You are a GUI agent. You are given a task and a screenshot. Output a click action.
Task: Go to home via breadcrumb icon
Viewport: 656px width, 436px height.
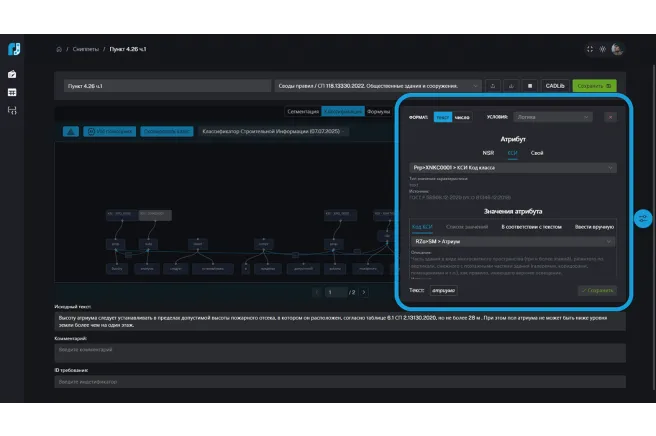coord(59,49)
